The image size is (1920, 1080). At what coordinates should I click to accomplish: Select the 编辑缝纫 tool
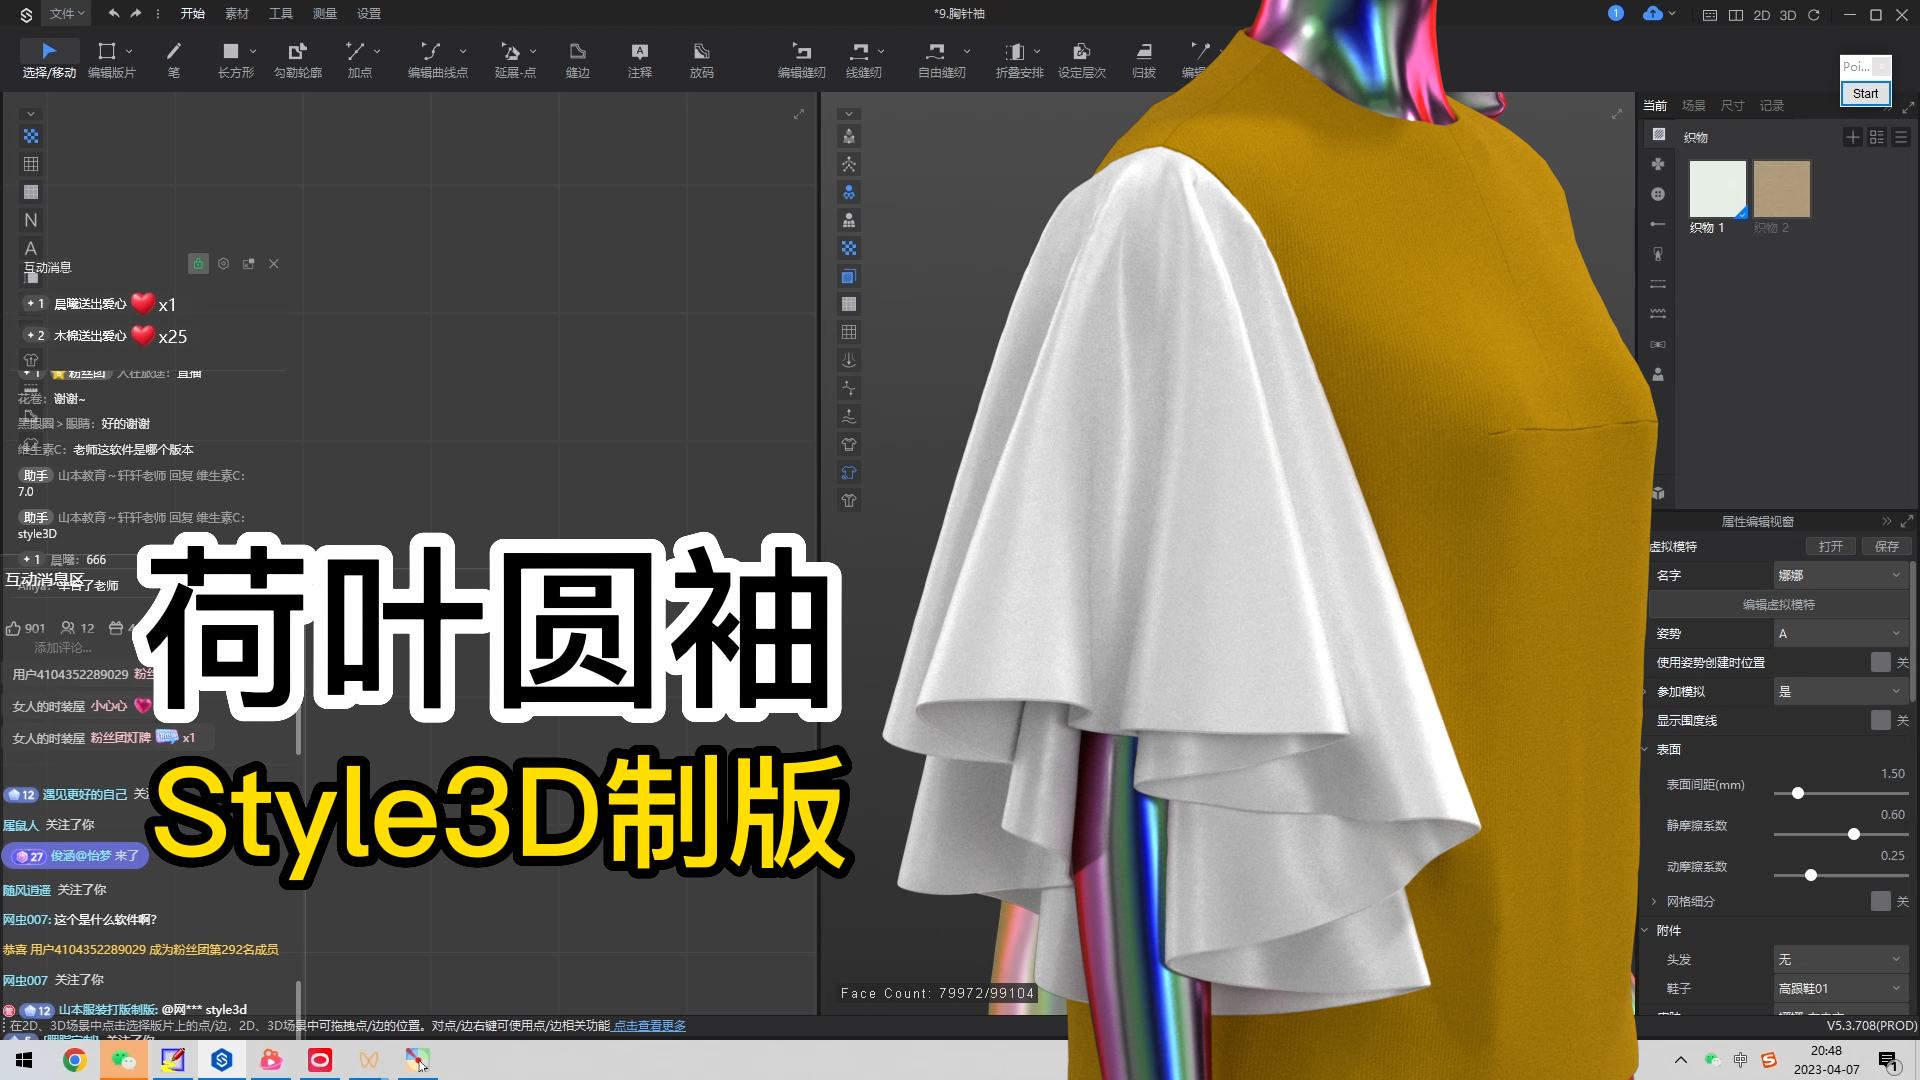[x=802, y=60]
